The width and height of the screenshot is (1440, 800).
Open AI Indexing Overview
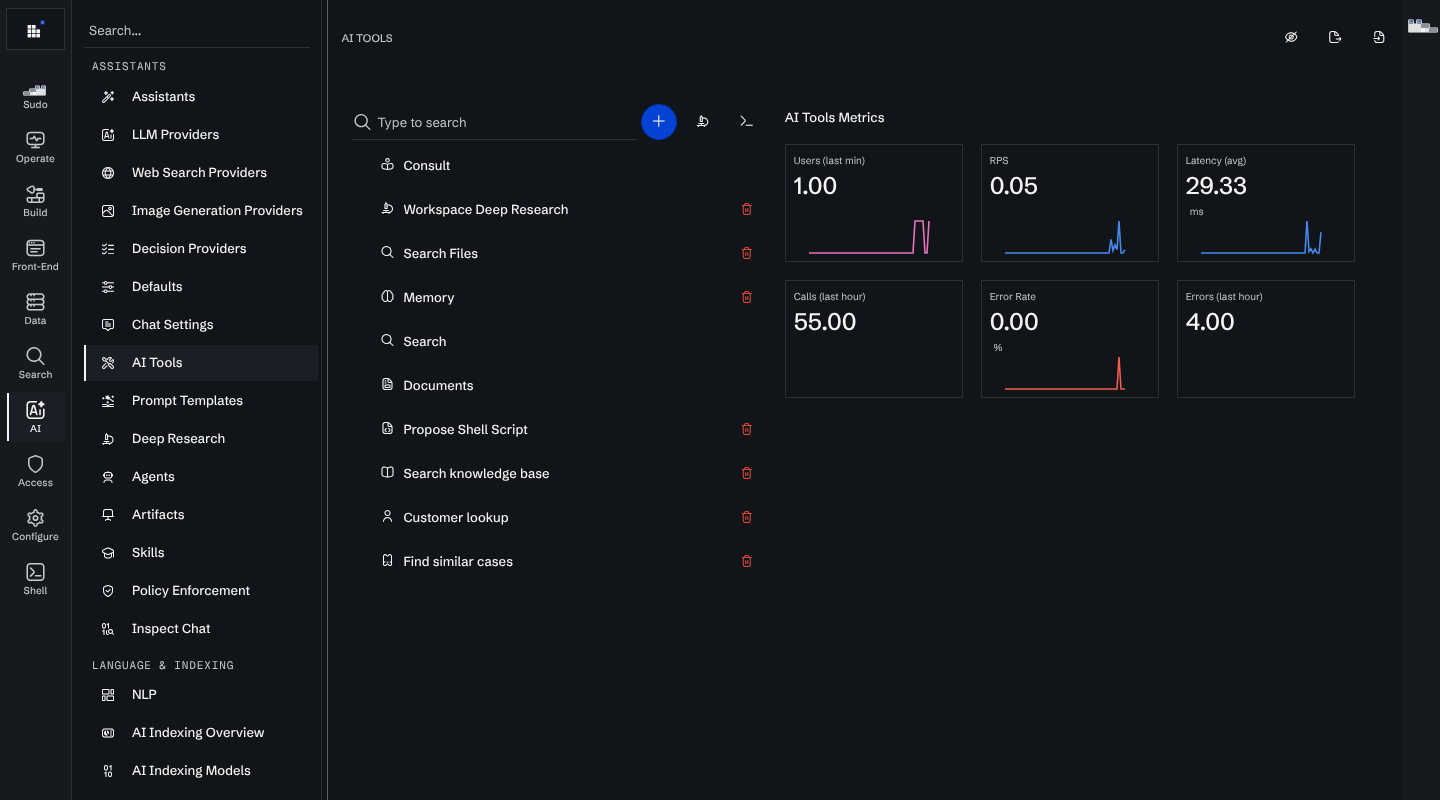coord(201,733)
